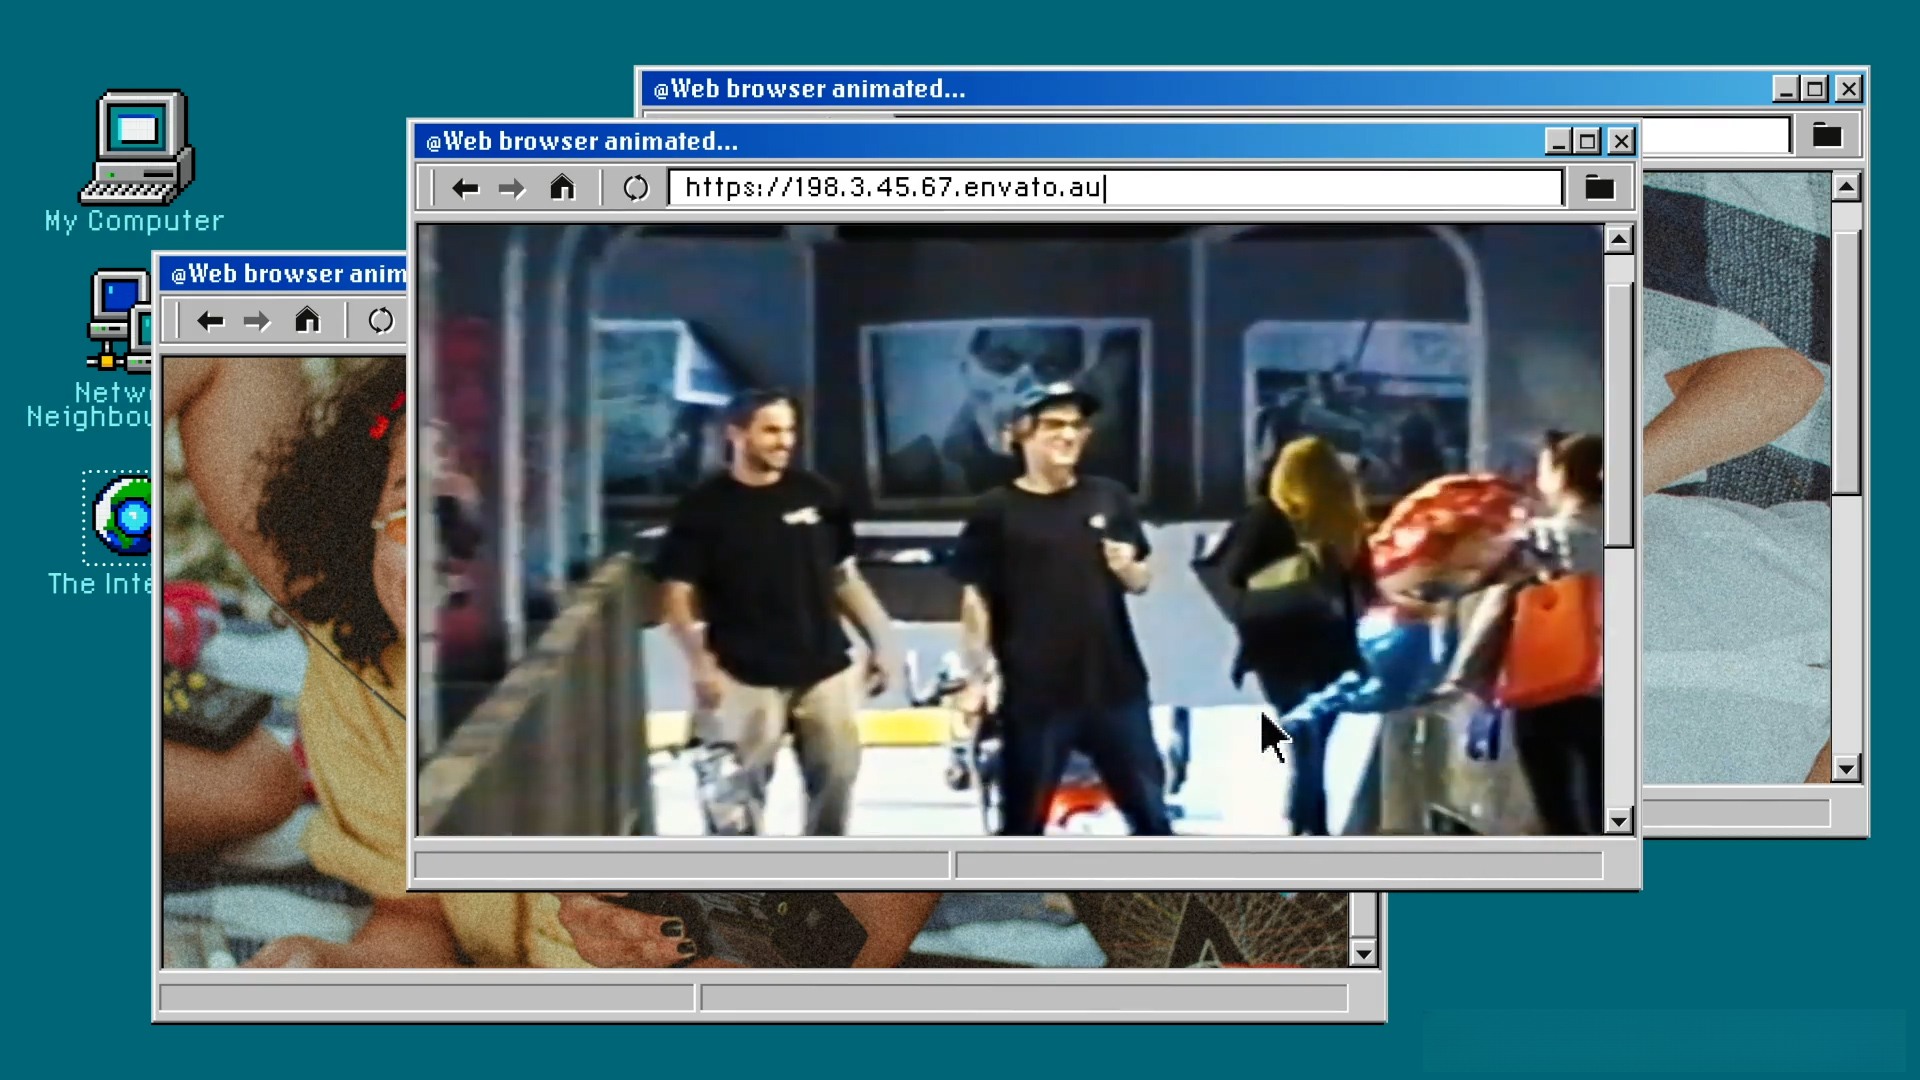The image size is (1920, 1080).
Task: Click the Forward navigation arrow icon
Action: pyautogui.click(x=510, y=187)
